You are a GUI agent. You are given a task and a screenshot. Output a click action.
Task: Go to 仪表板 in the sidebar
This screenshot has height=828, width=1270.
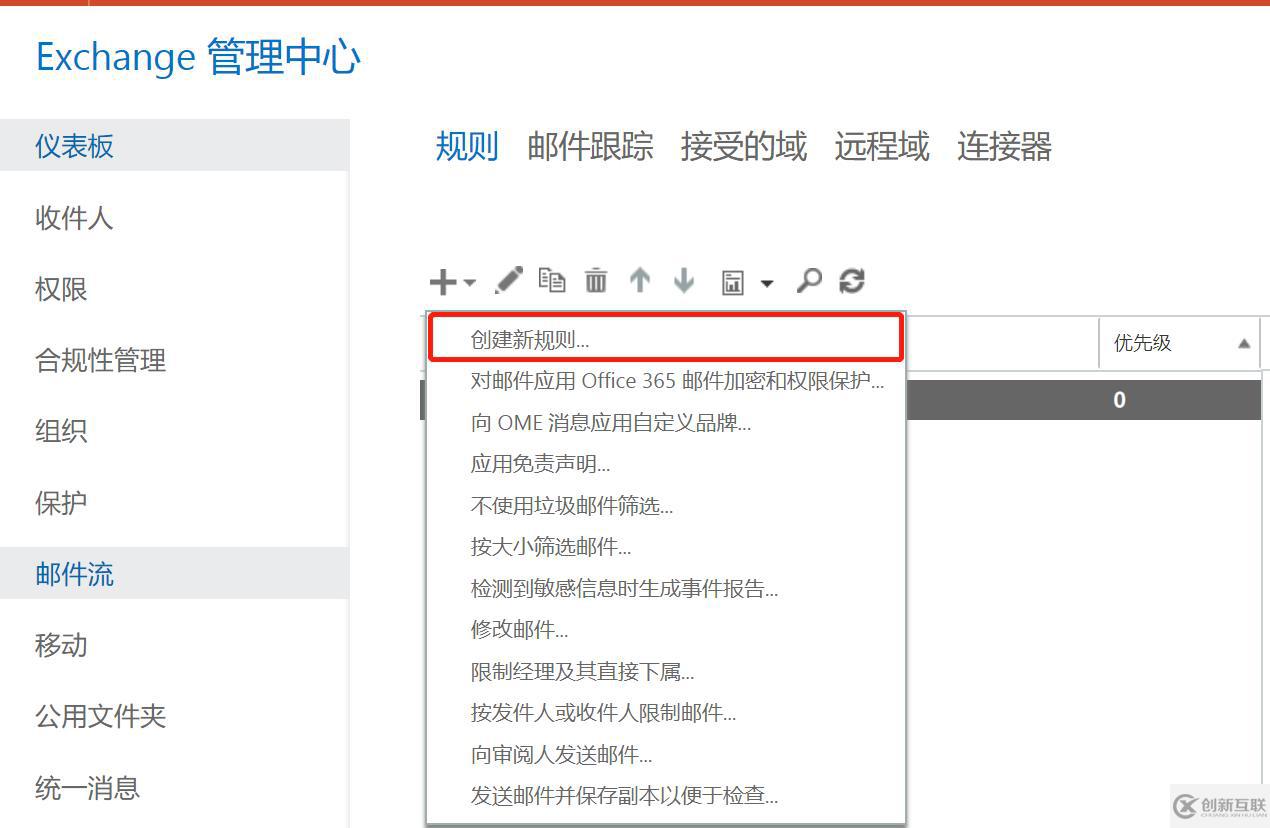[174, 145]
